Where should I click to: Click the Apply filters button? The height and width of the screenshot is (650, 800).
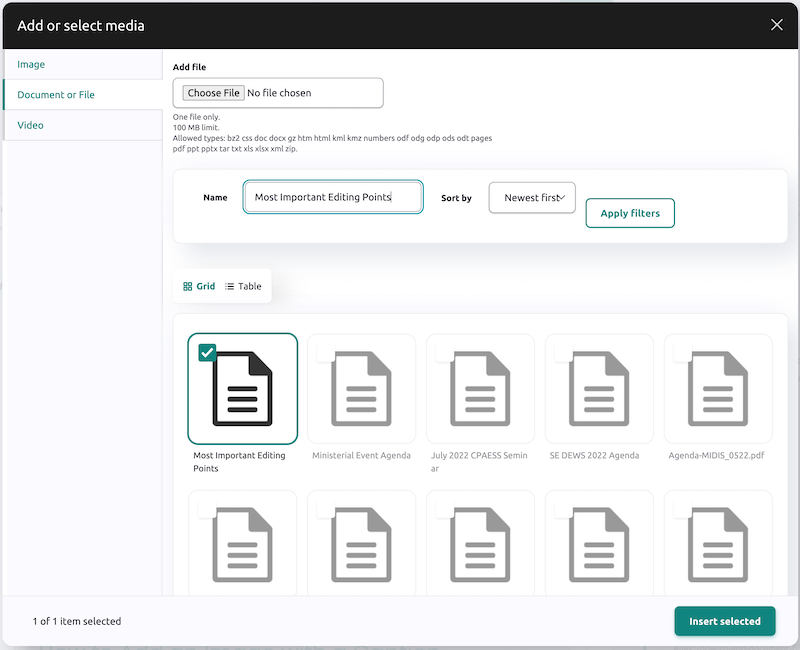click(x=630, y=213)
